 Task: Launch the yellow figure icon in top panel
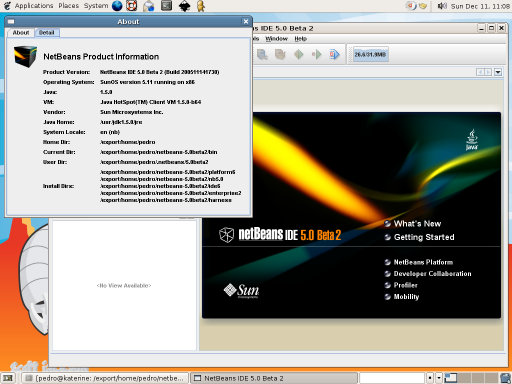tap(200, 6)
